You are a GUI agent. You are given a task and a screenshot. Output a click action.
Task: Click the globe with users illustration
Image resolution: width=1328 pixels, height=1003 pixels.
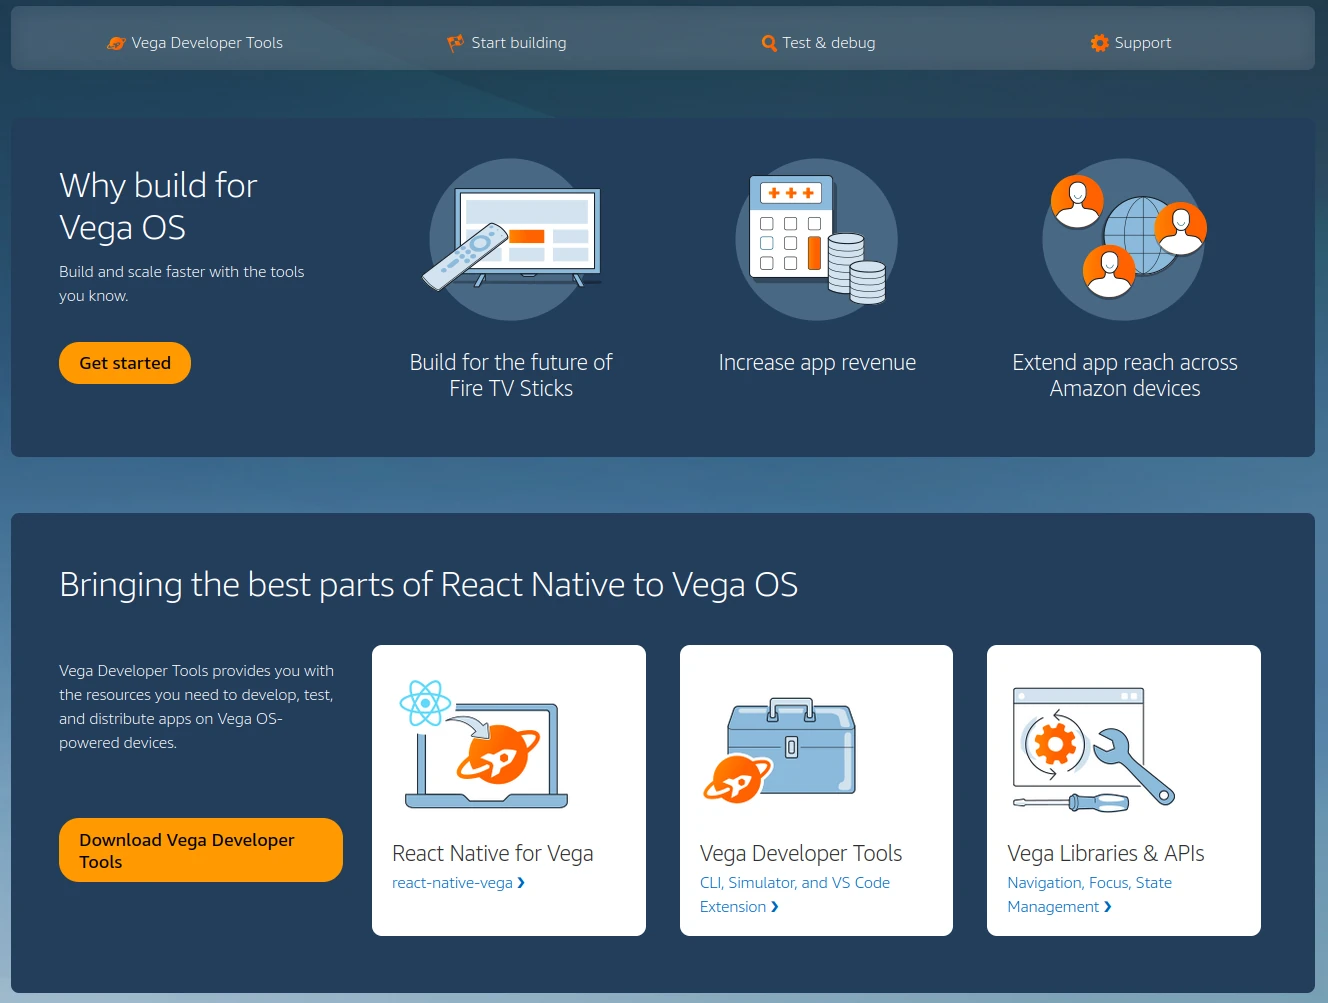(1125, 239)
